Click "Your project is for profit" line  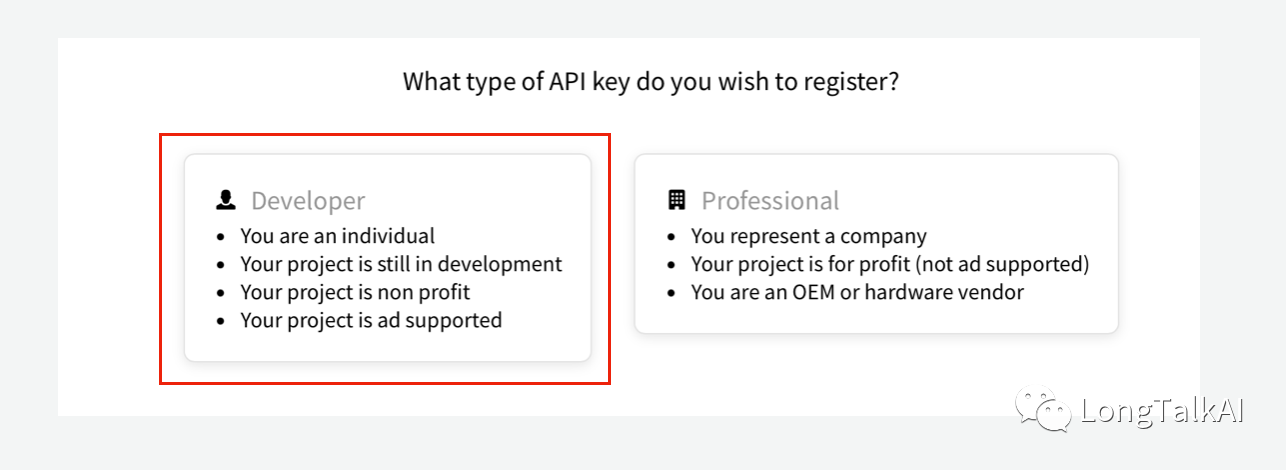(x=890, y=265)
